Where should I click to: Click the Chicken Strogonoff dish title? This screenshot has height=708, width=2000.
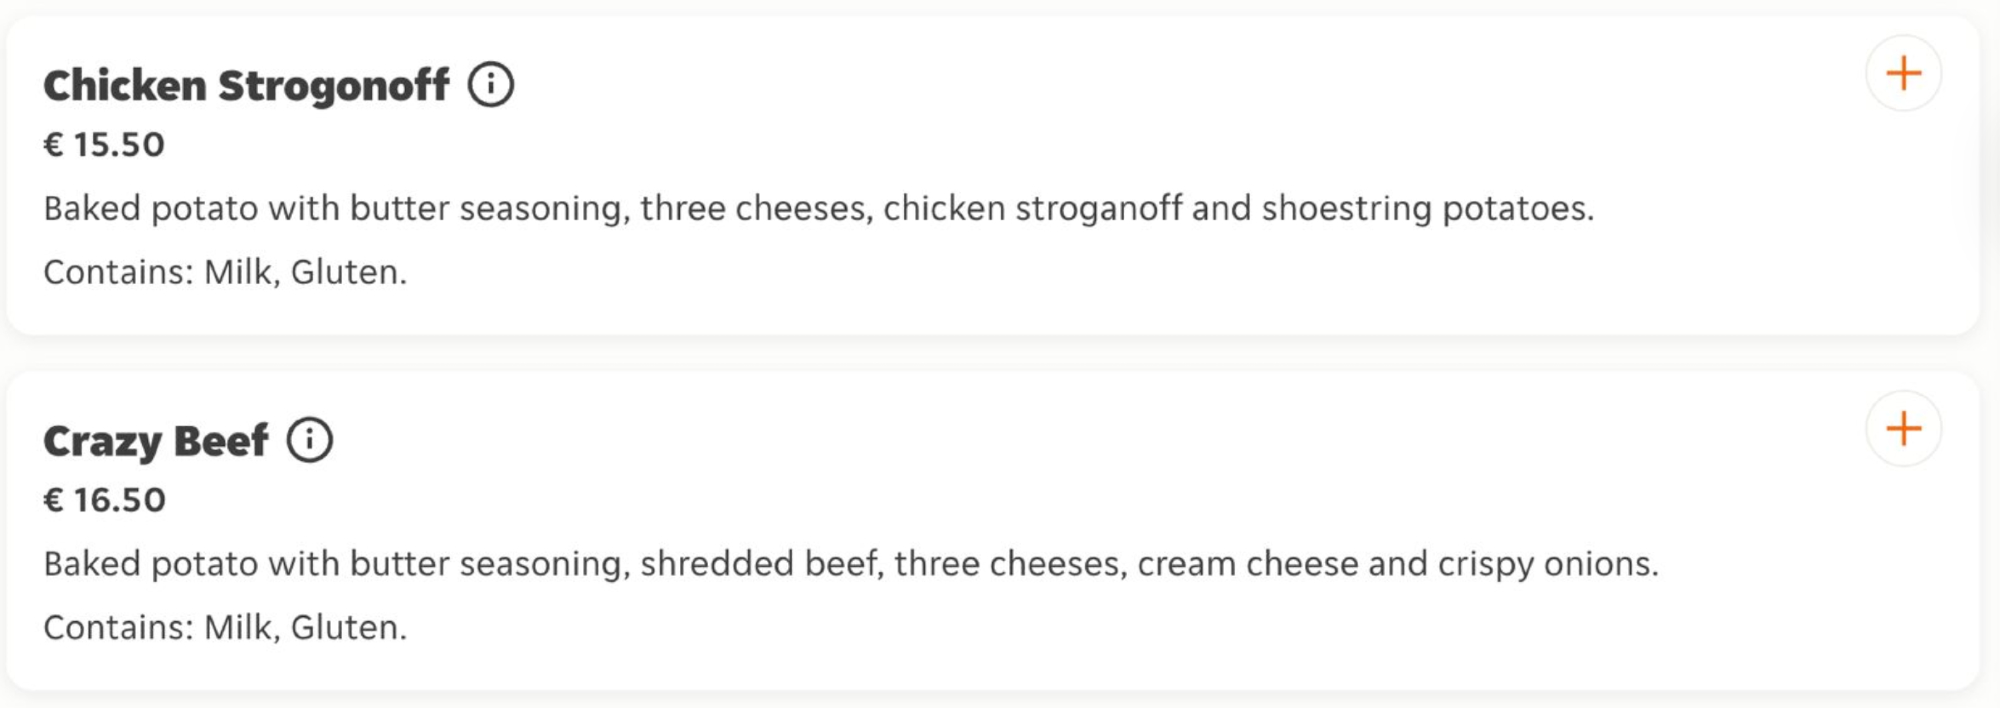[246, 86]
